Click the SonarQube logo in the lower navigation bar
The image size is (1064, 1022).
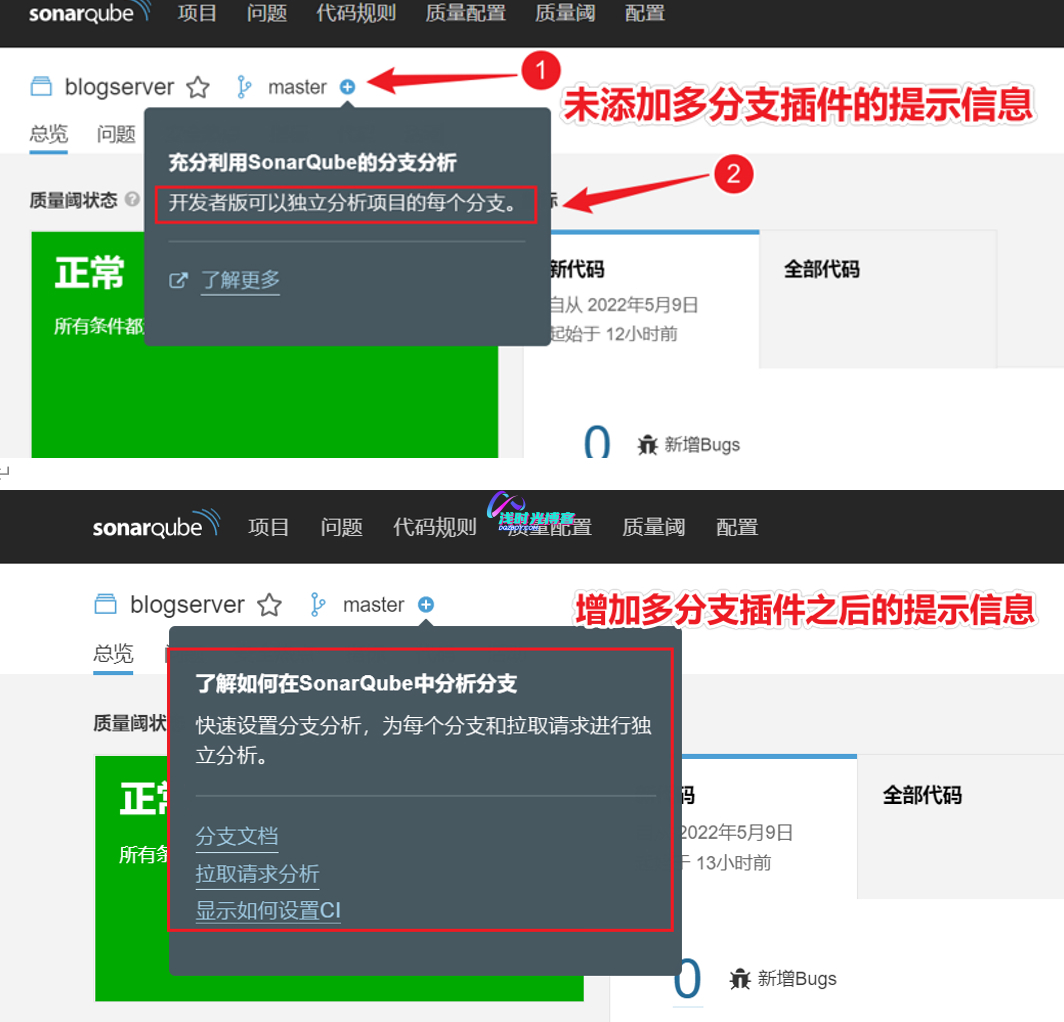[155, 526]
